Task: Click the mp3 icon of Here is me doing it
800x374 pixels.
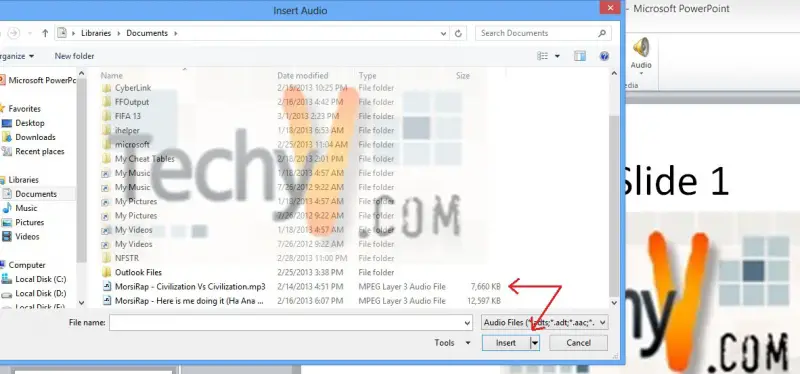Action: pos(106,301)
